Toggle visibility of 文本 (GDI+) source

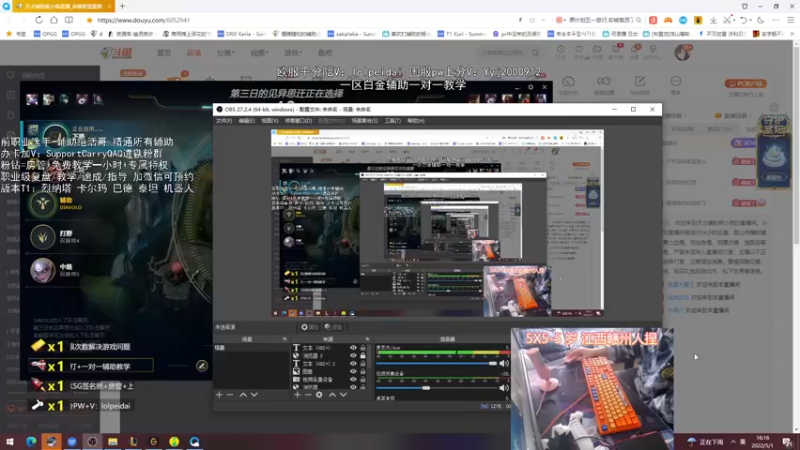pos(353,347)
